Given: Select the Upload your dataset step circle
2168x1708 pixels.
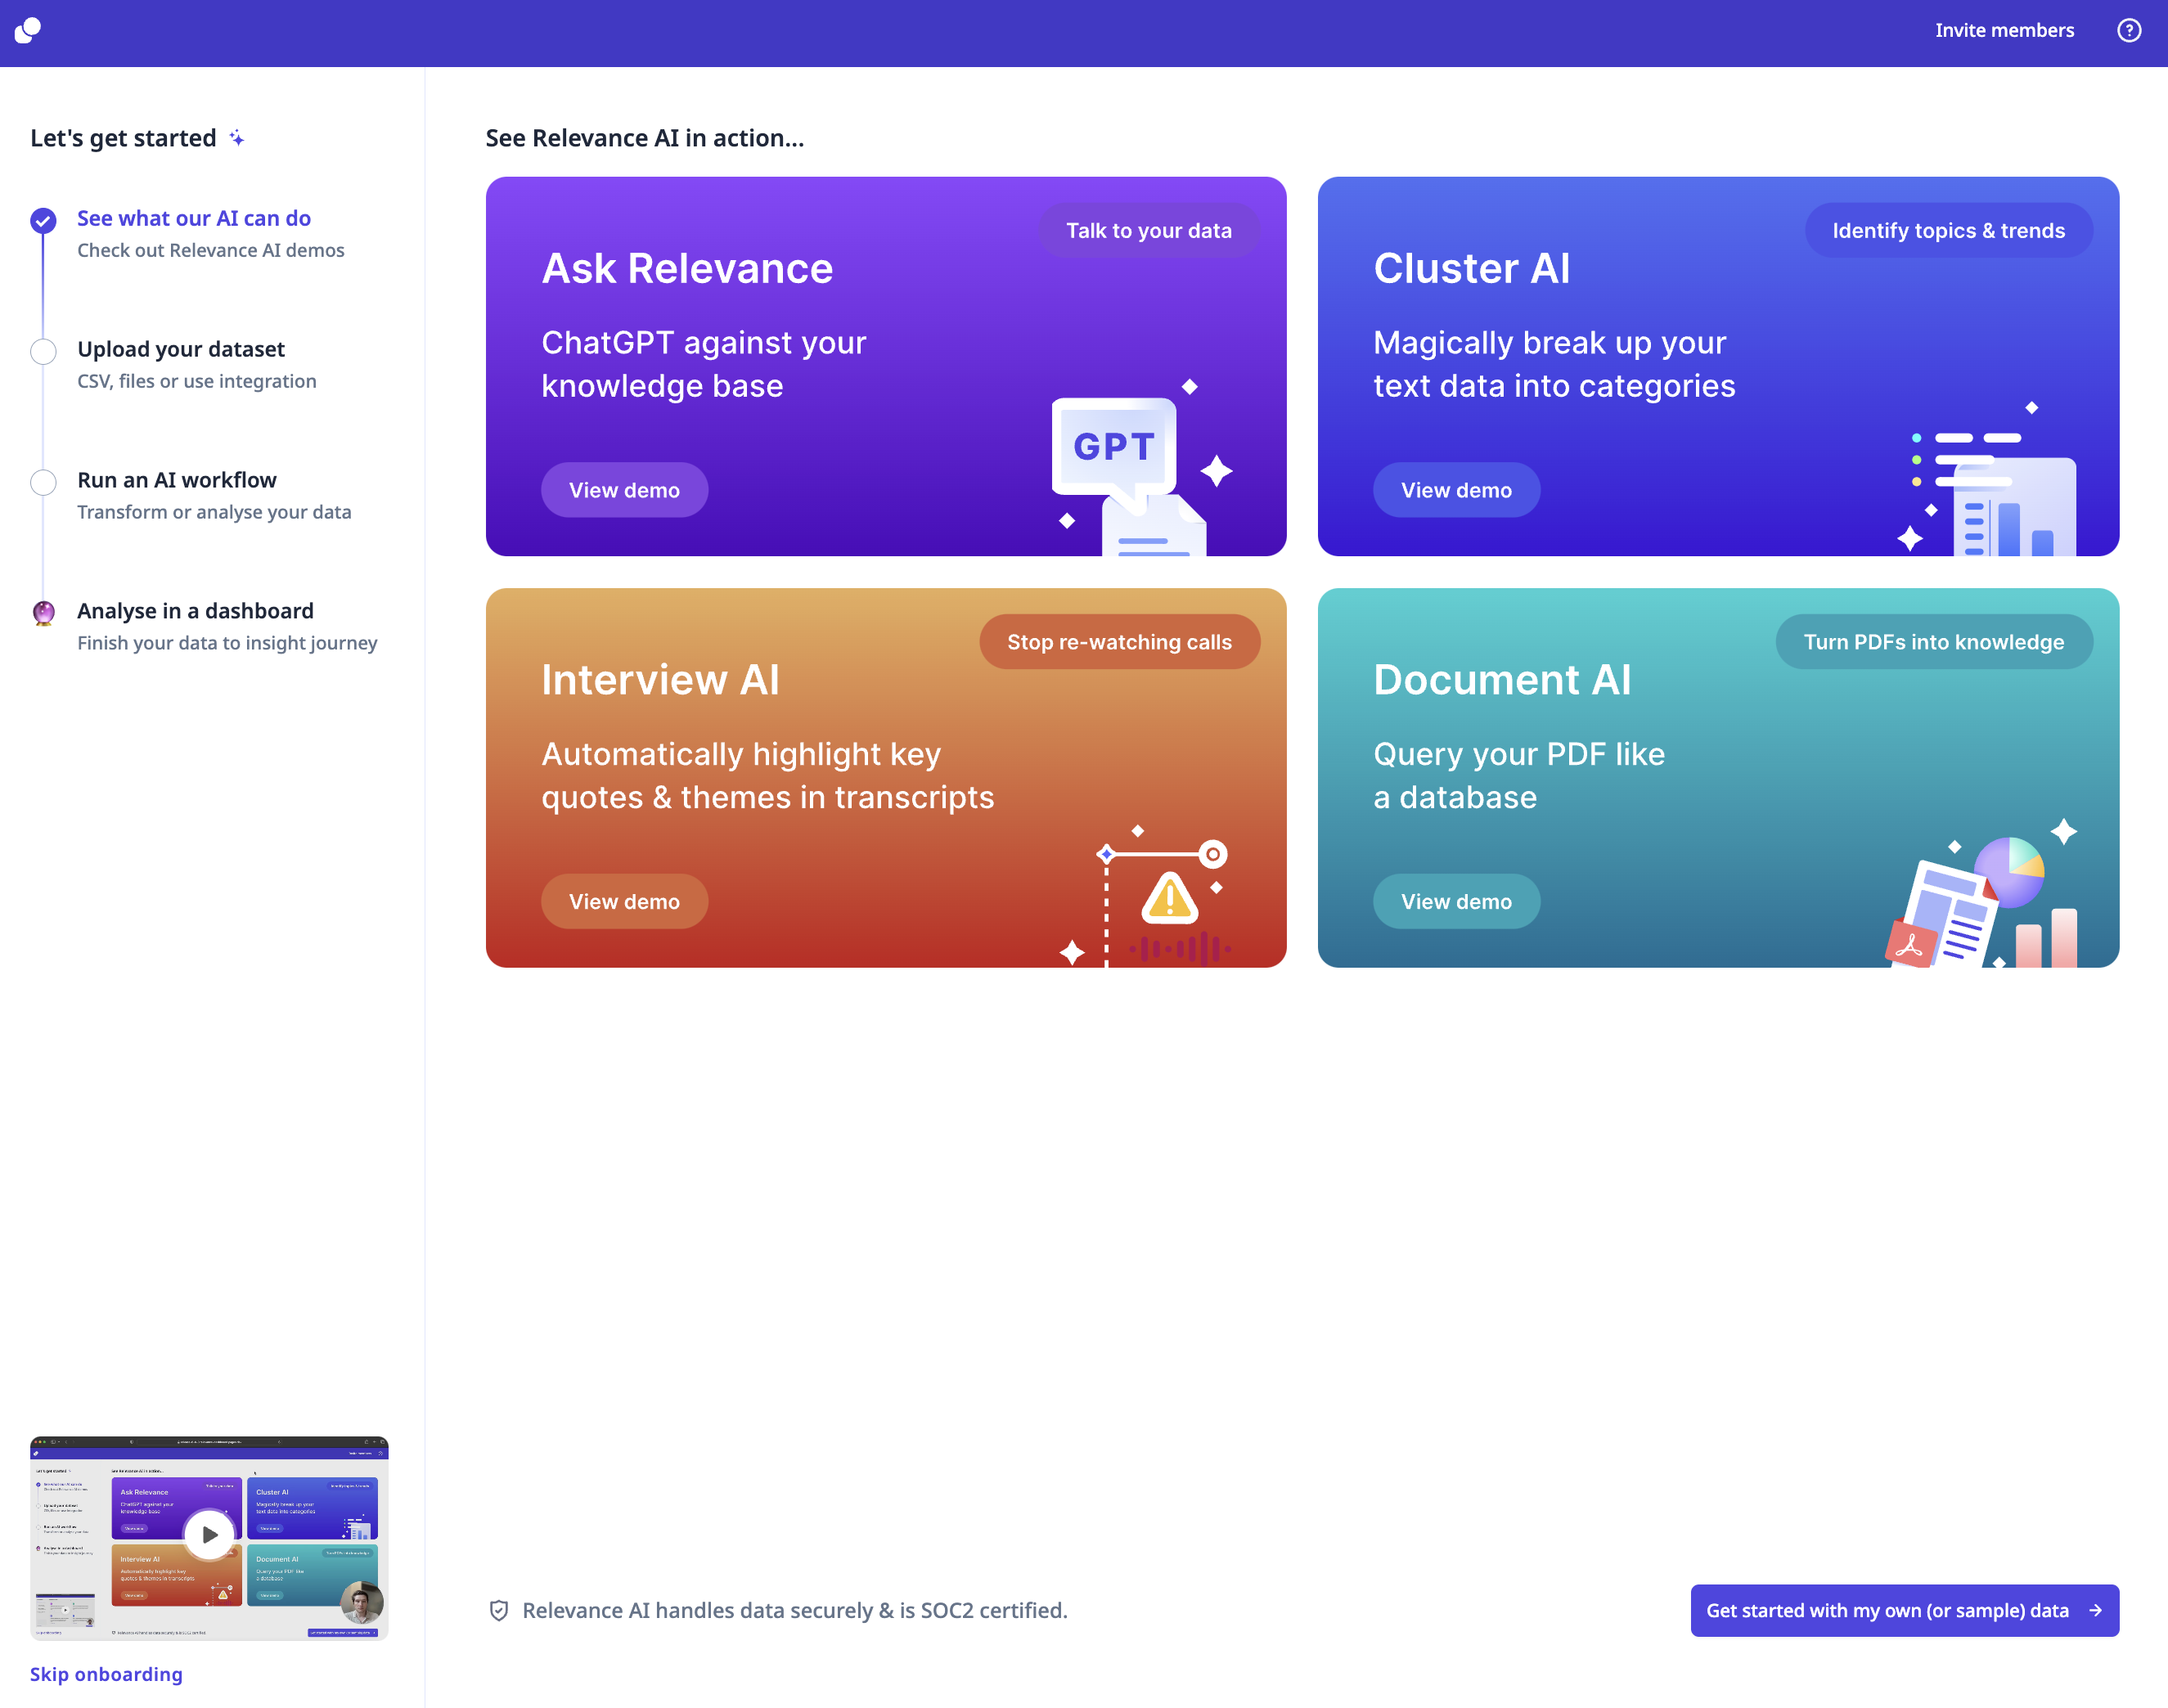Looking at the screenshot, I should coord(43,352).
